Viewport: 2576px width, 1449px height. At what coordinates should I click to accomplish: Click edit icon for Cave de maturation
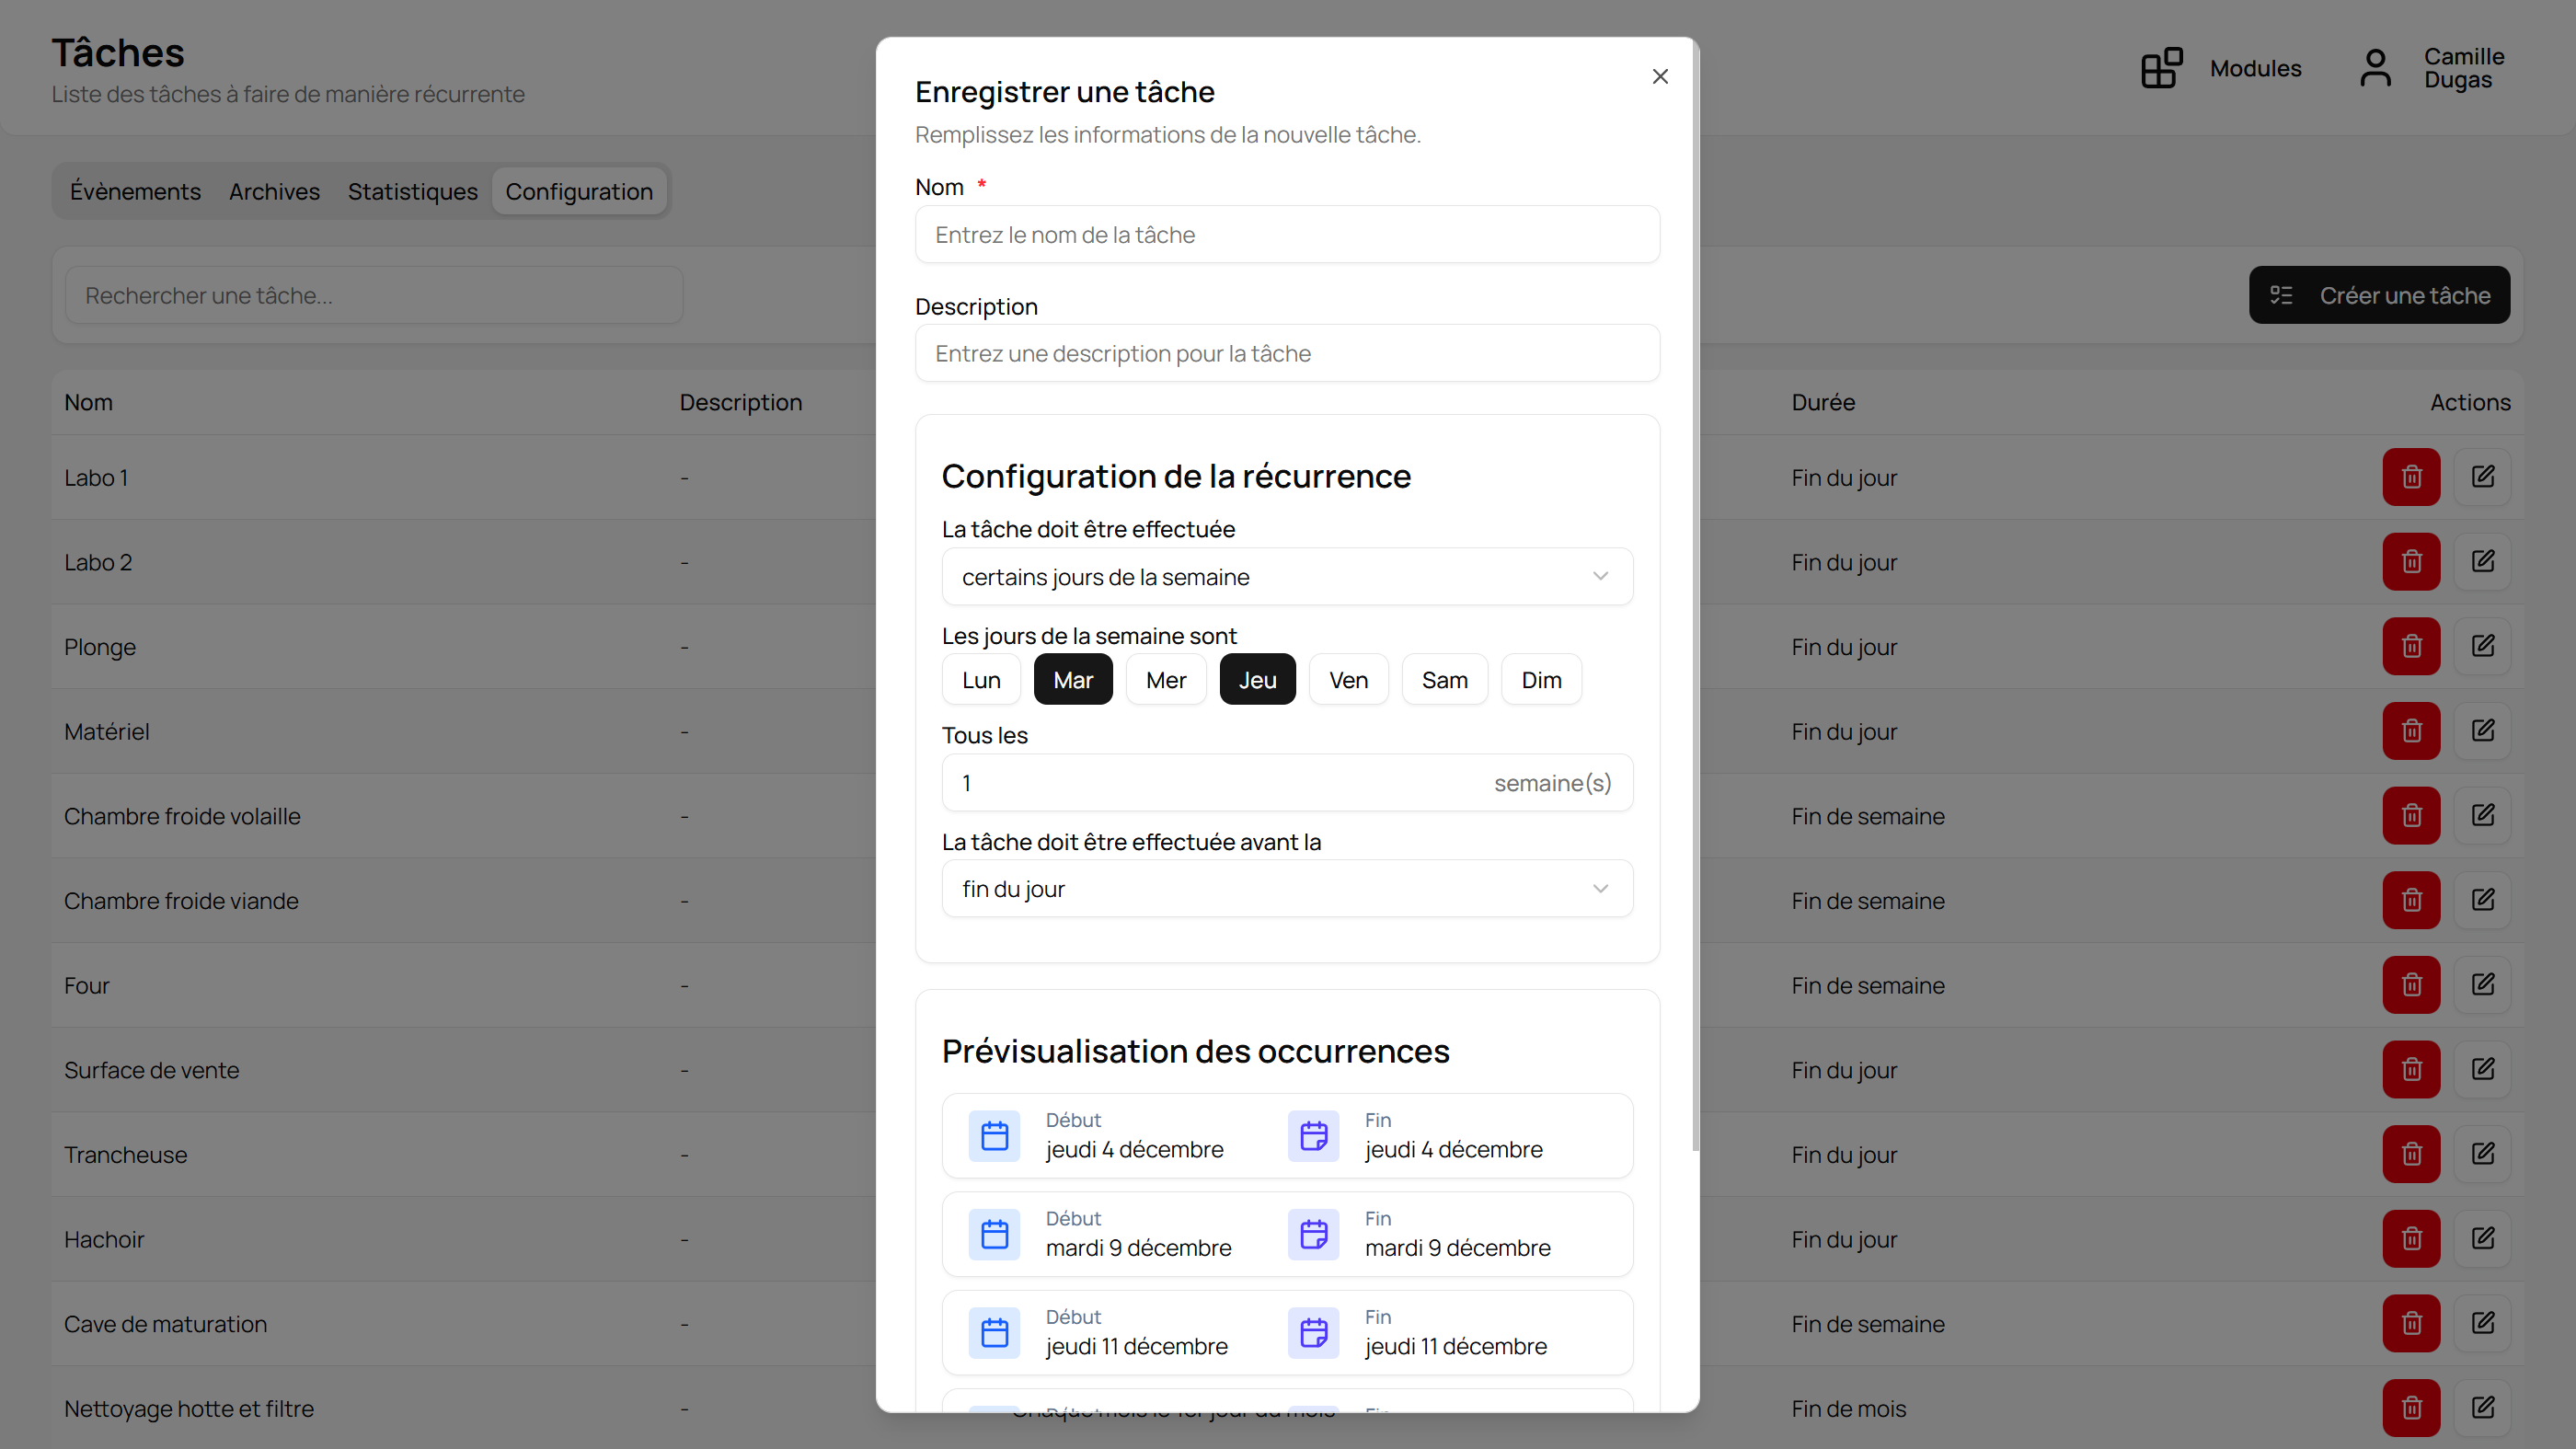click(2482, 1323)
